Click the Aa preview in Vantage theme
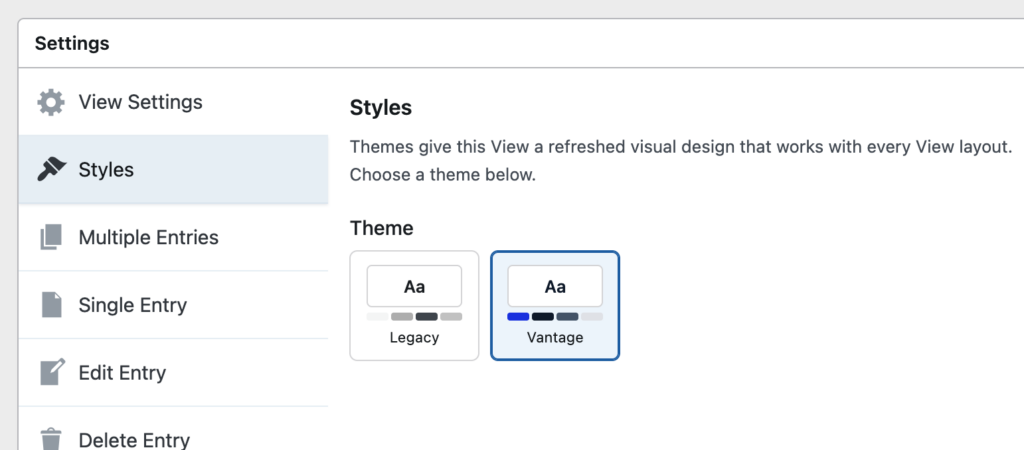The height and width of the screenshot is (450, 1024). click(555, 286)
